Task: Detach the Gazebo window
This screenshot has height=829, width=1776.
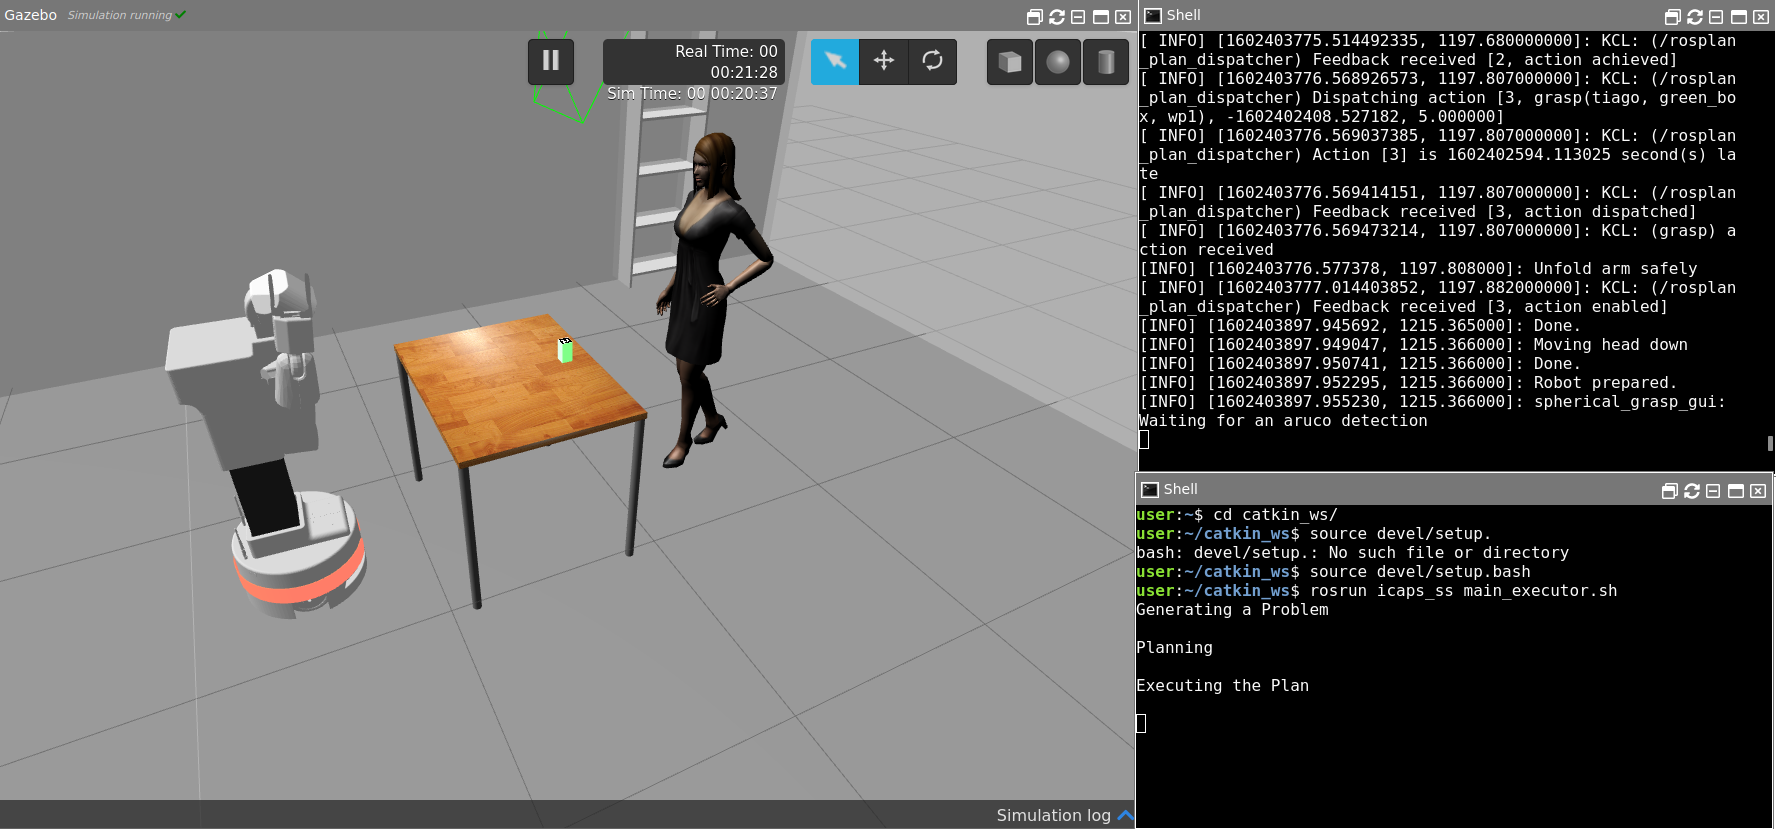Action: tap(1035, 17)
